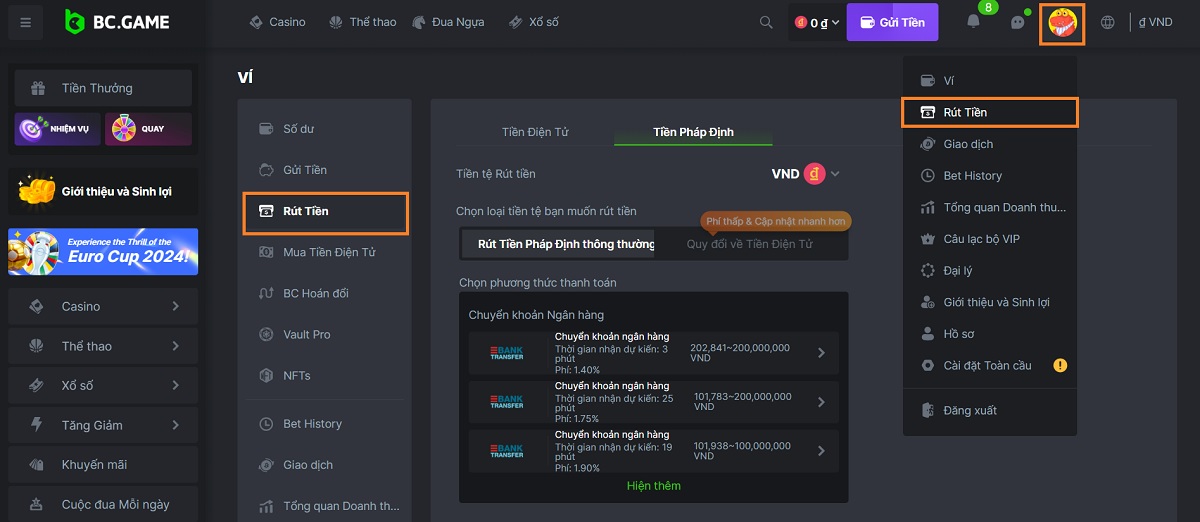Open the balance 0 ₫ dropdown
This screenshot has width=1200, height=522.
click(817, 22)
